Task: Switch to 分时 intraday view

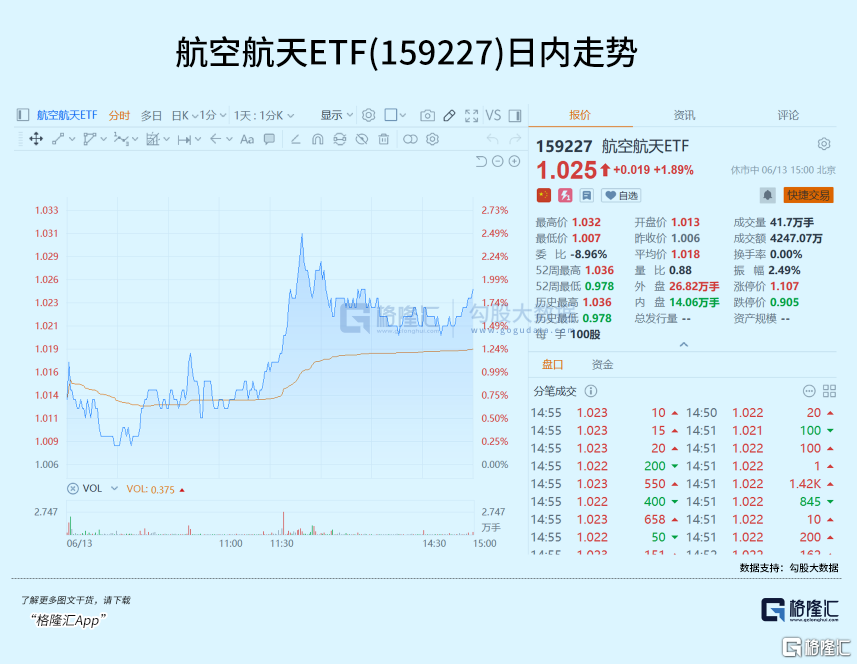Action: [x=119, y=115]
